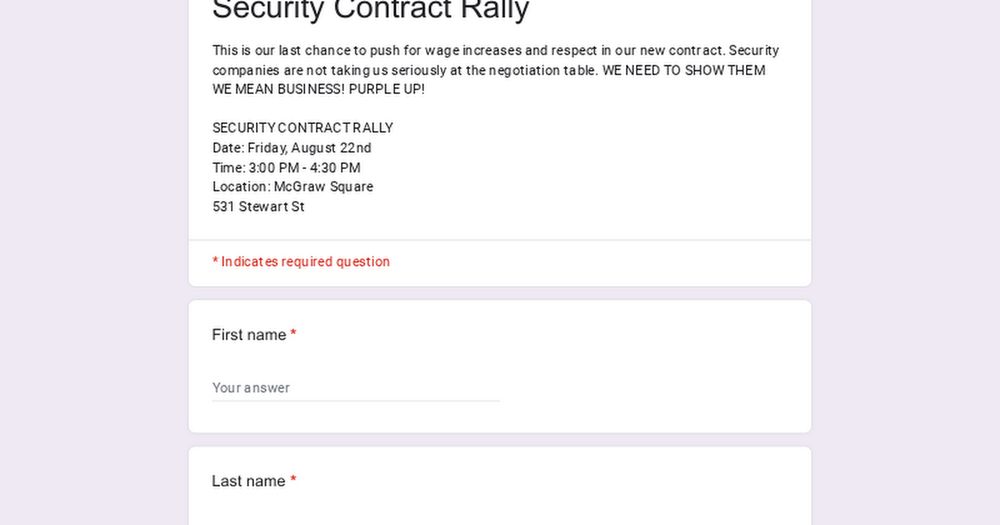This screenshot has height=525, width=1000.
Task: Click the underline of the First name field
Action: tap(356, 401)
